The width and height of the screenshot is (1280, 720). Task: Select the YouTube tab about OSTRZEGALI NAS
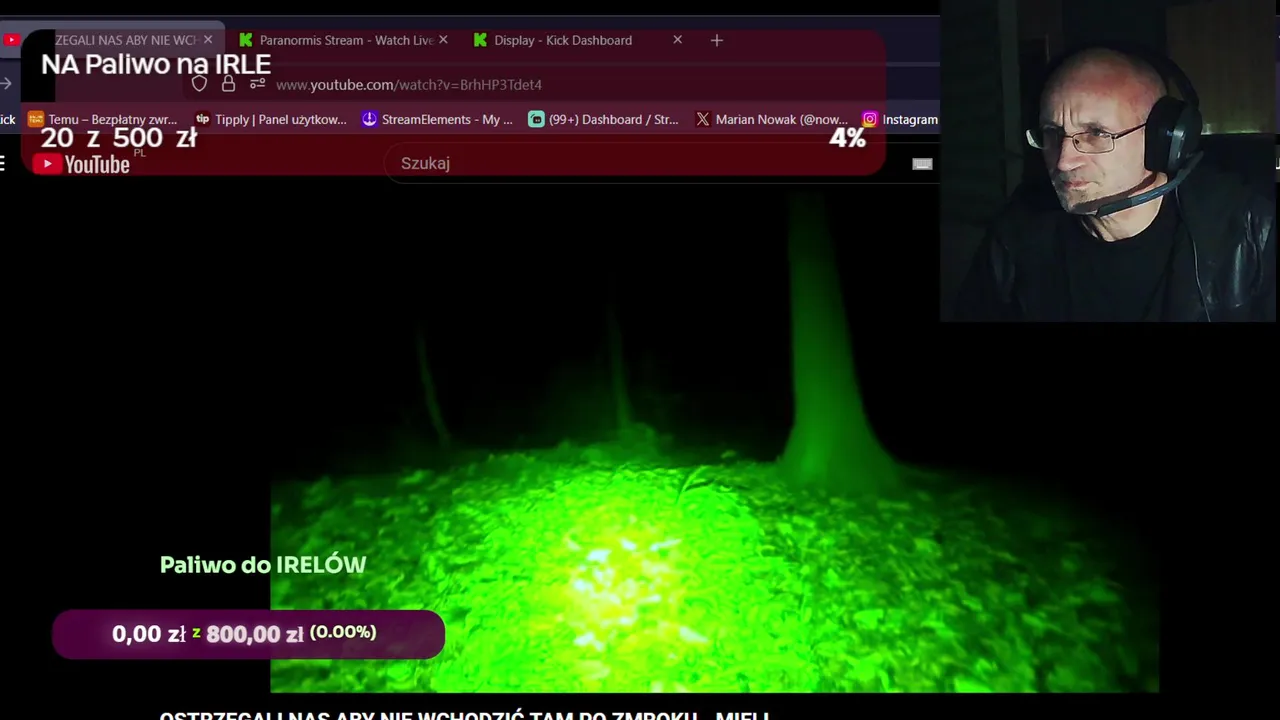pos(112,40)
